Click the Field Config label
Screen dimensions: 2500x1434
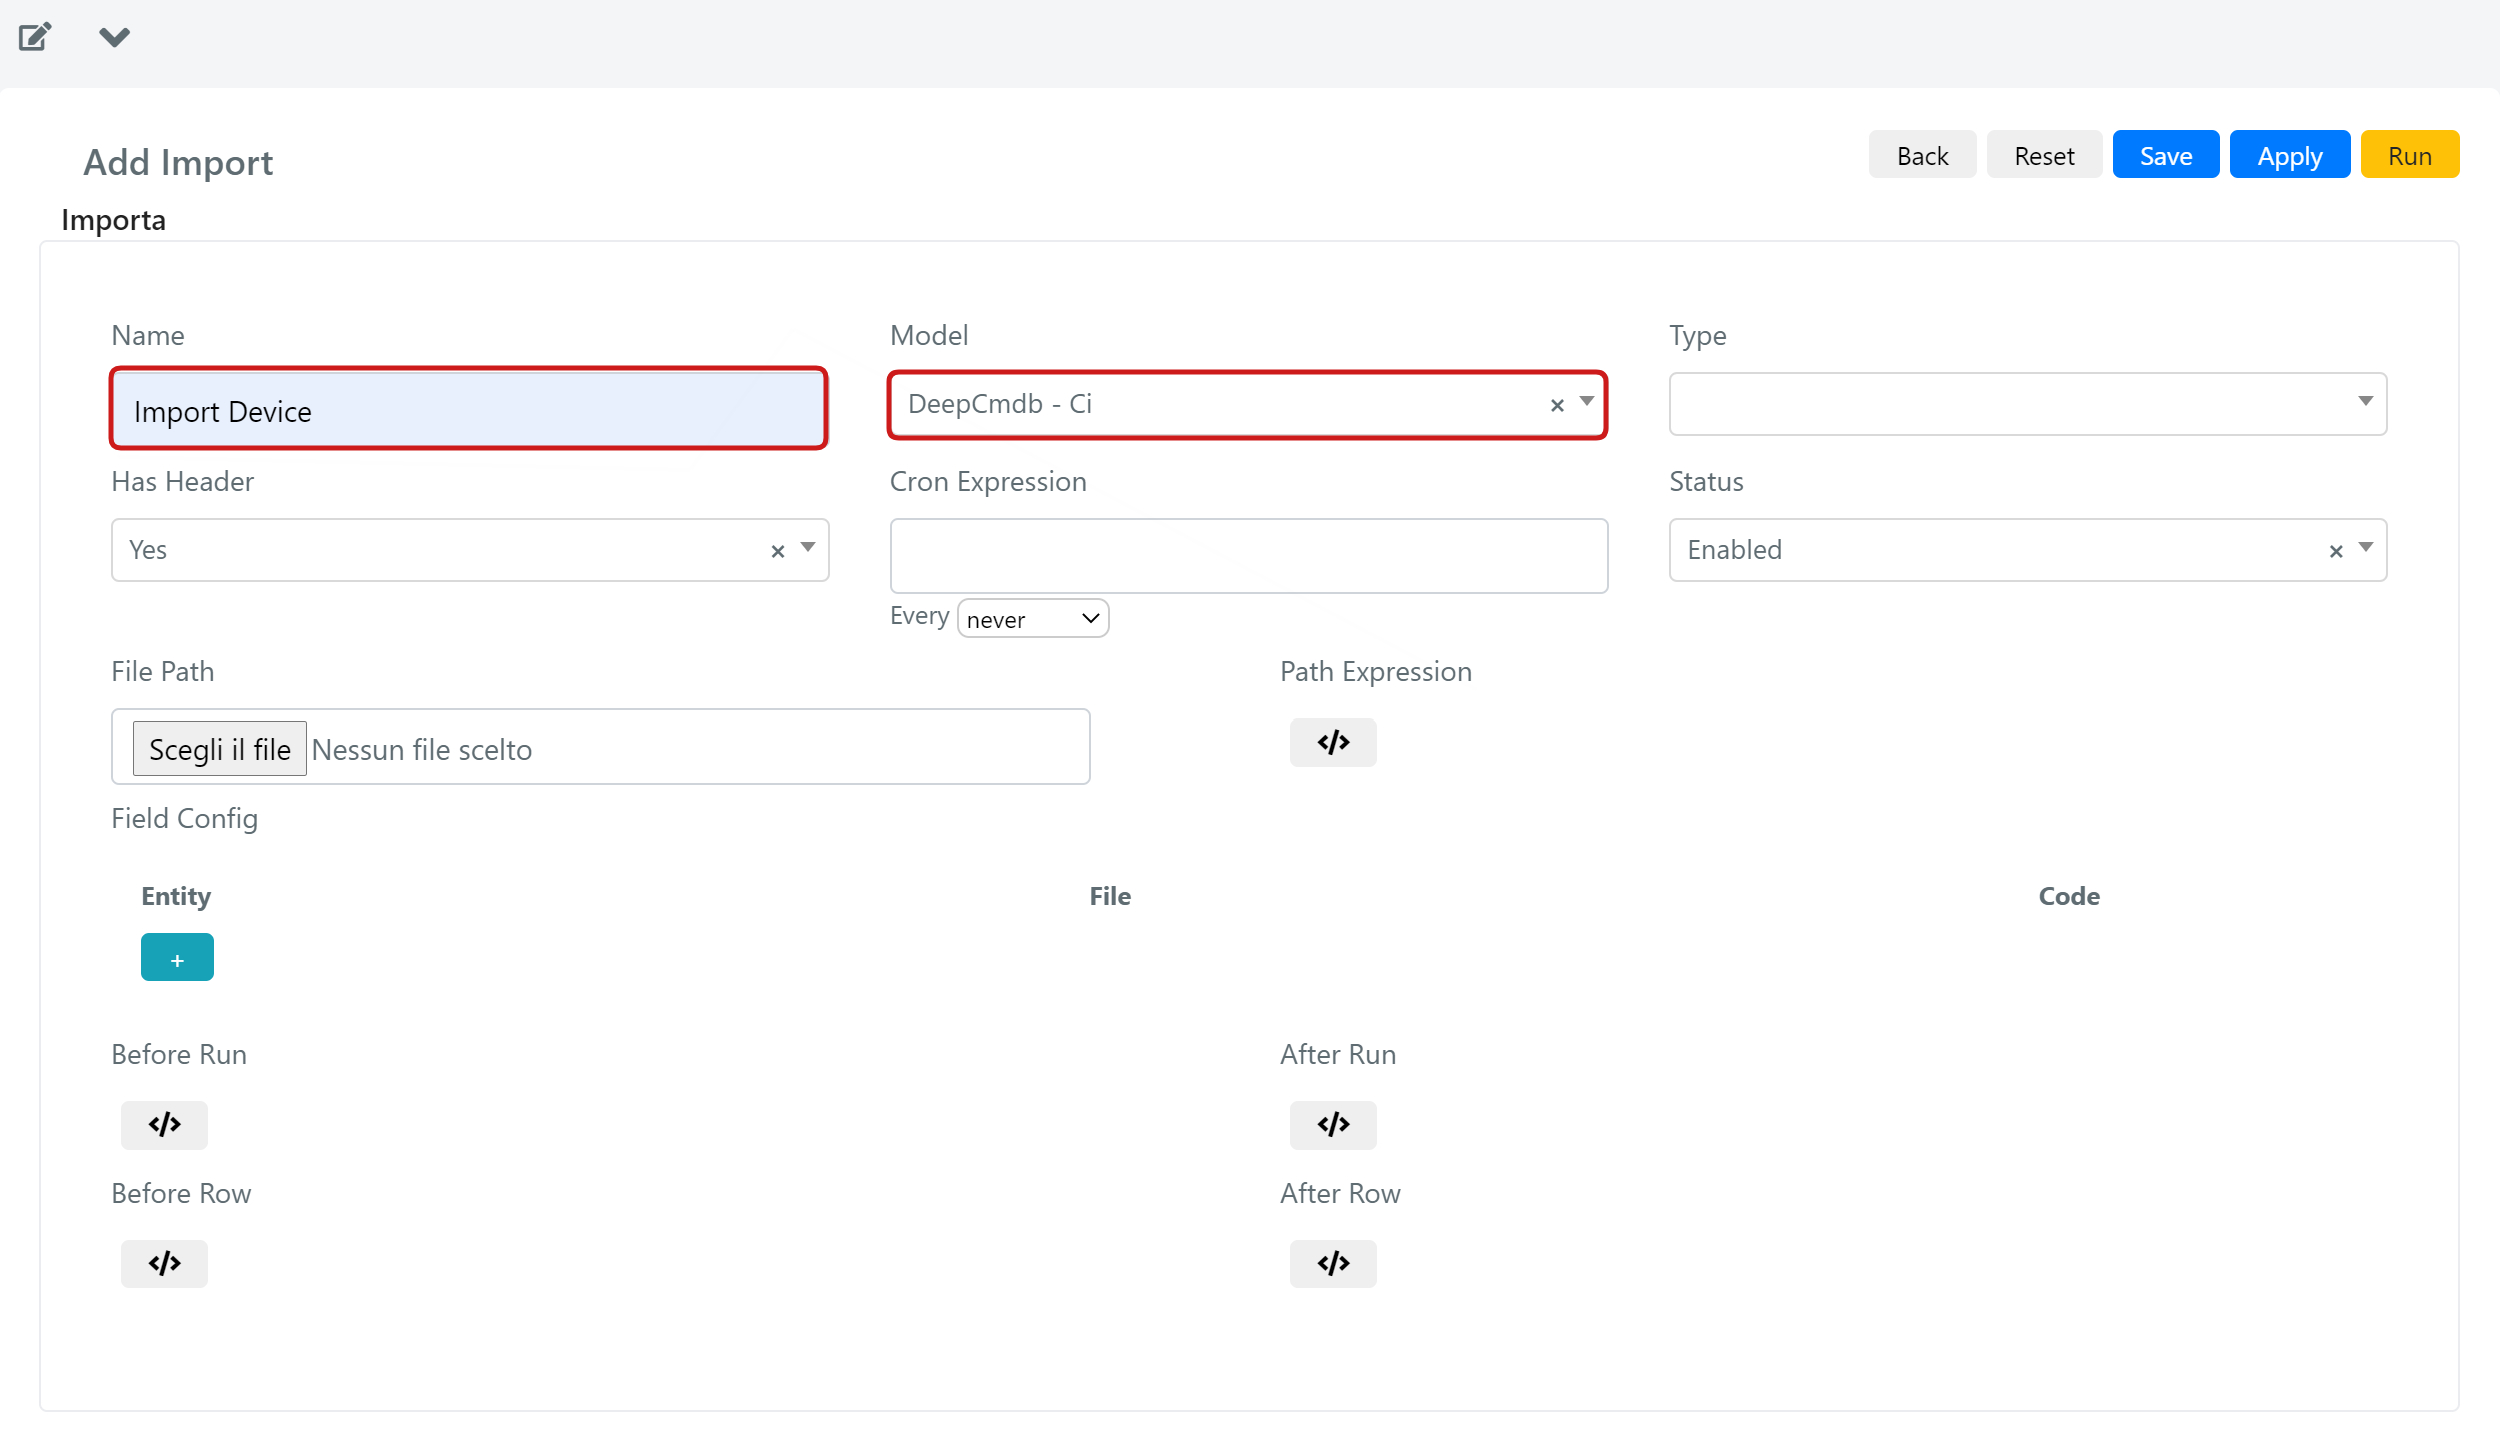[x=185, y=819]
